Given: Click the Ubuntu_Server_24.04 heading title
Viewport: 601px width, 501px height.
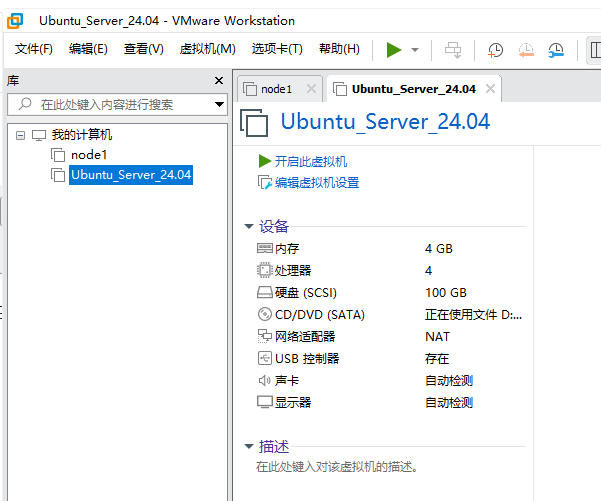Looking at the screenshot, I should tap(385, 122).
